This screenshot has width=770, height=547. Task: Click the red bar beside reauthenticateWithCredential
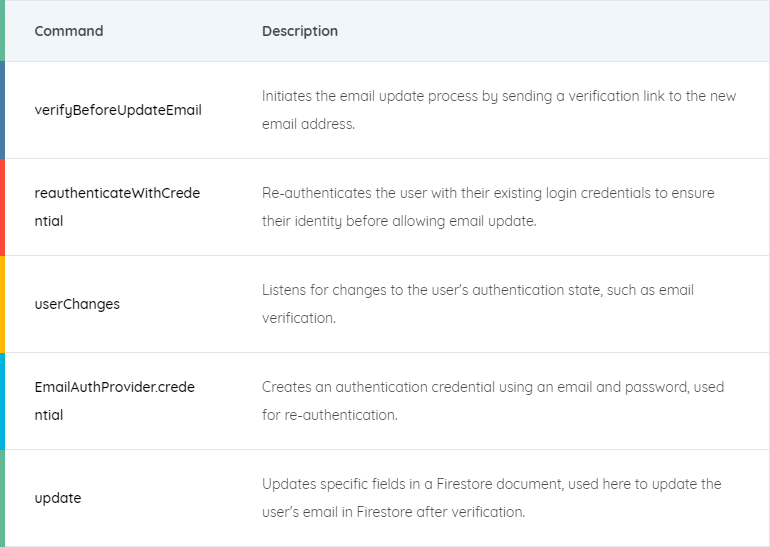[x=2, y=207]
